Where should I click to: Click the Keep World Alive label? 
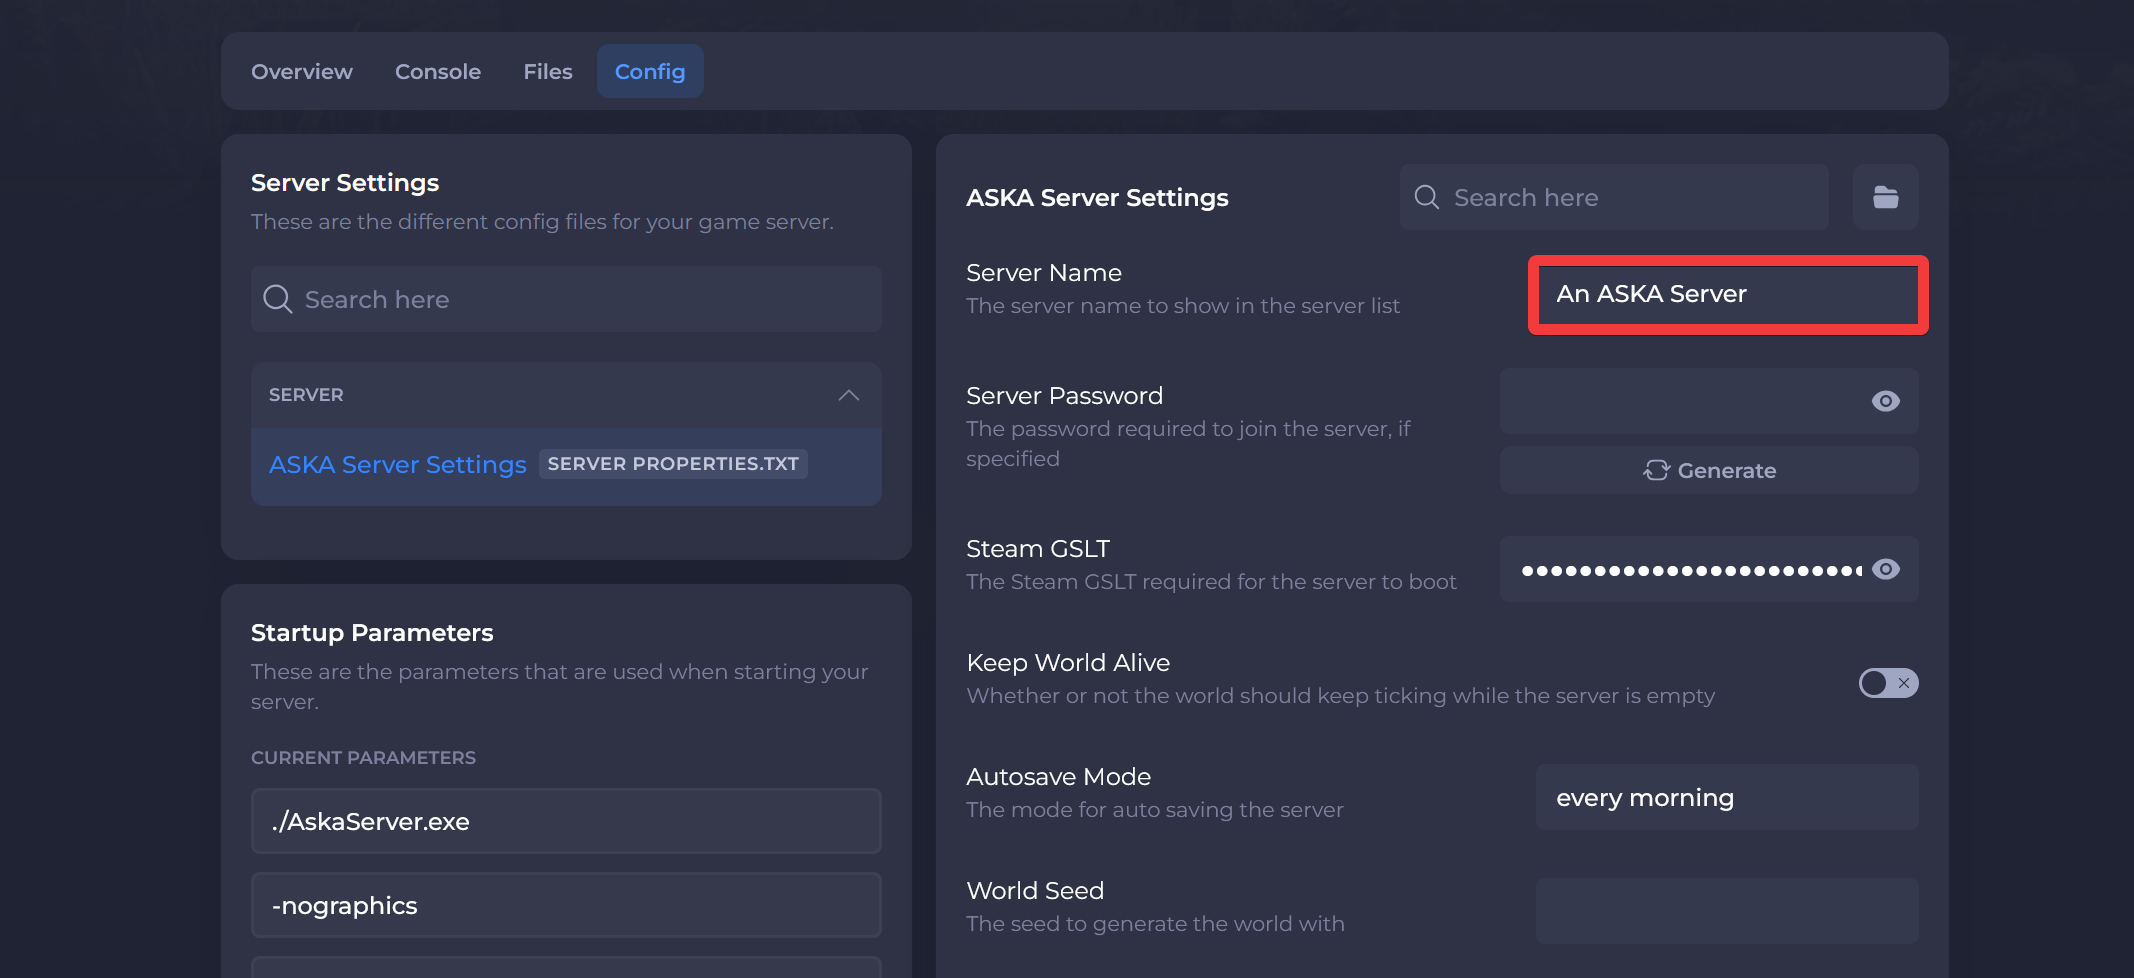(x=1068, y=663)
